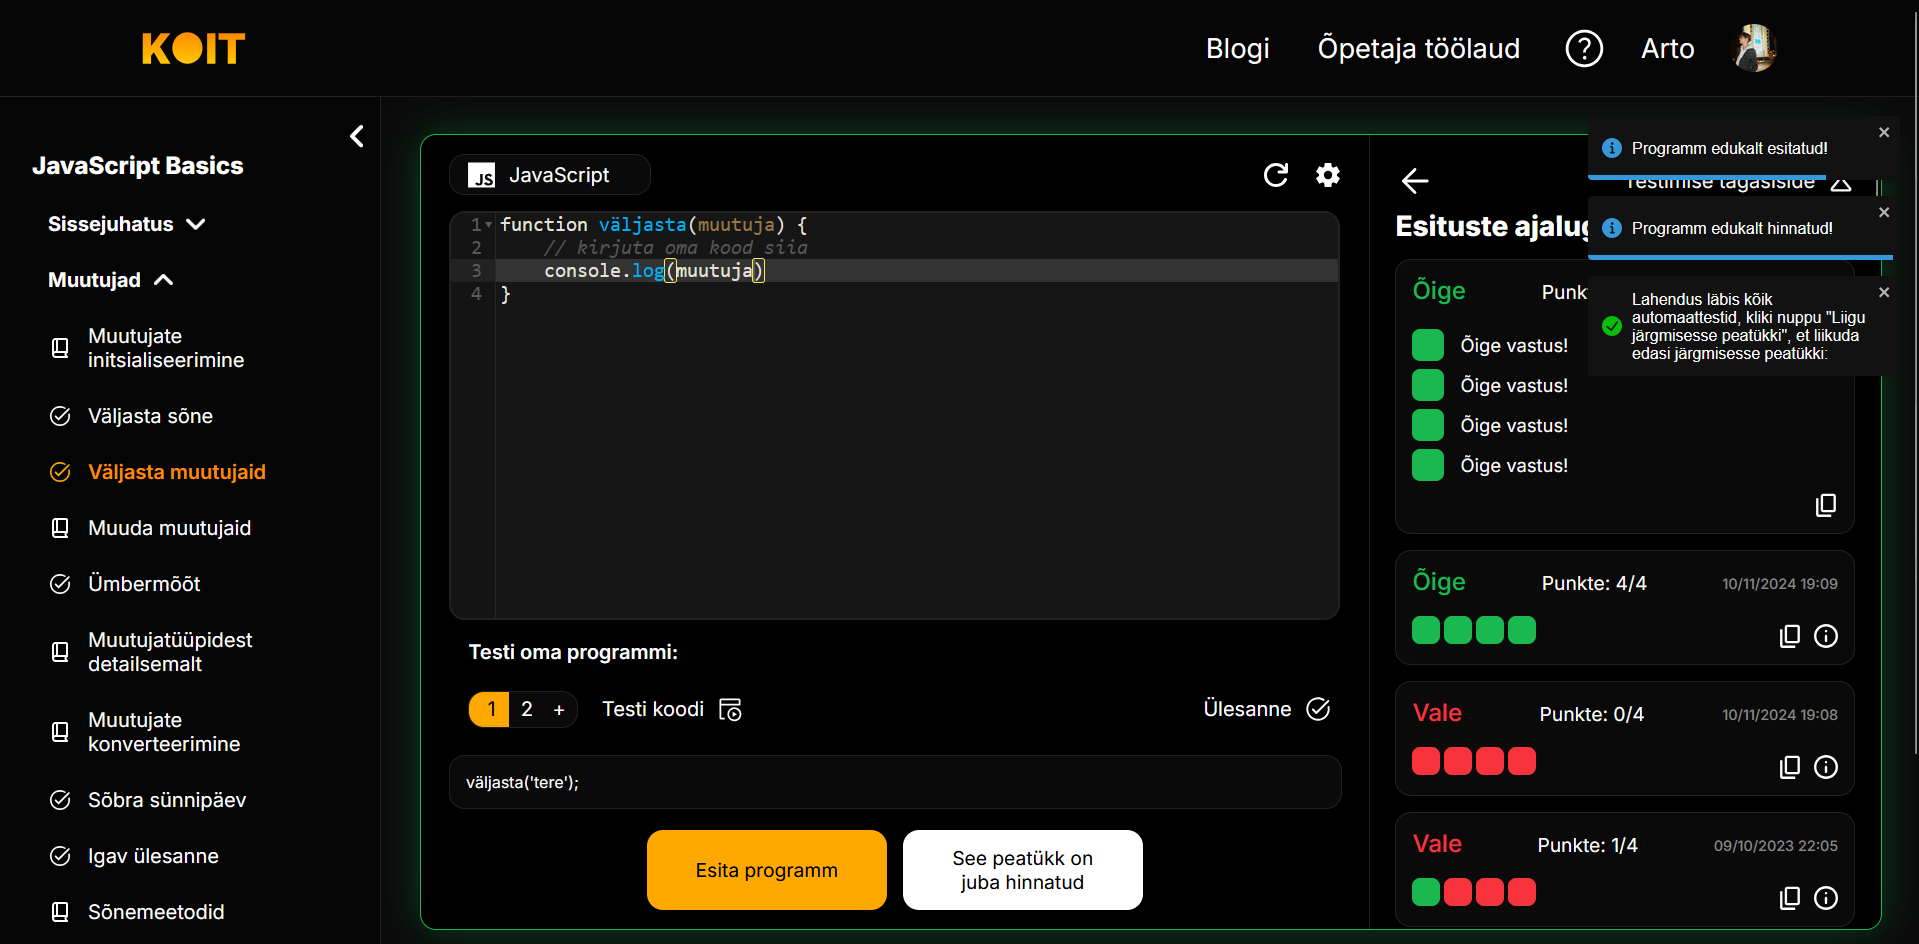Open the Blogi menu item
The height and width of the screenshot is (944, 1919).
click(x=1237, y=48)
